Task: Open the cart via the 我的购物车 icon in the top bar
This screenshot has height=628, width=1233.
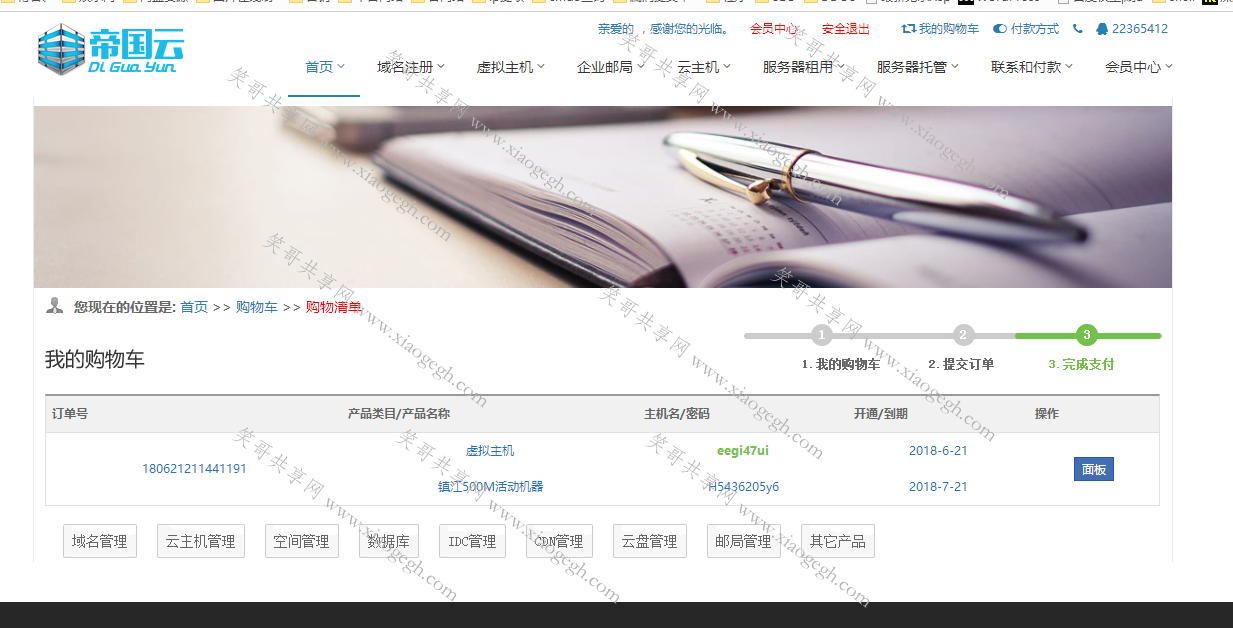Action: pyautogui.click(x=908, y=29)
